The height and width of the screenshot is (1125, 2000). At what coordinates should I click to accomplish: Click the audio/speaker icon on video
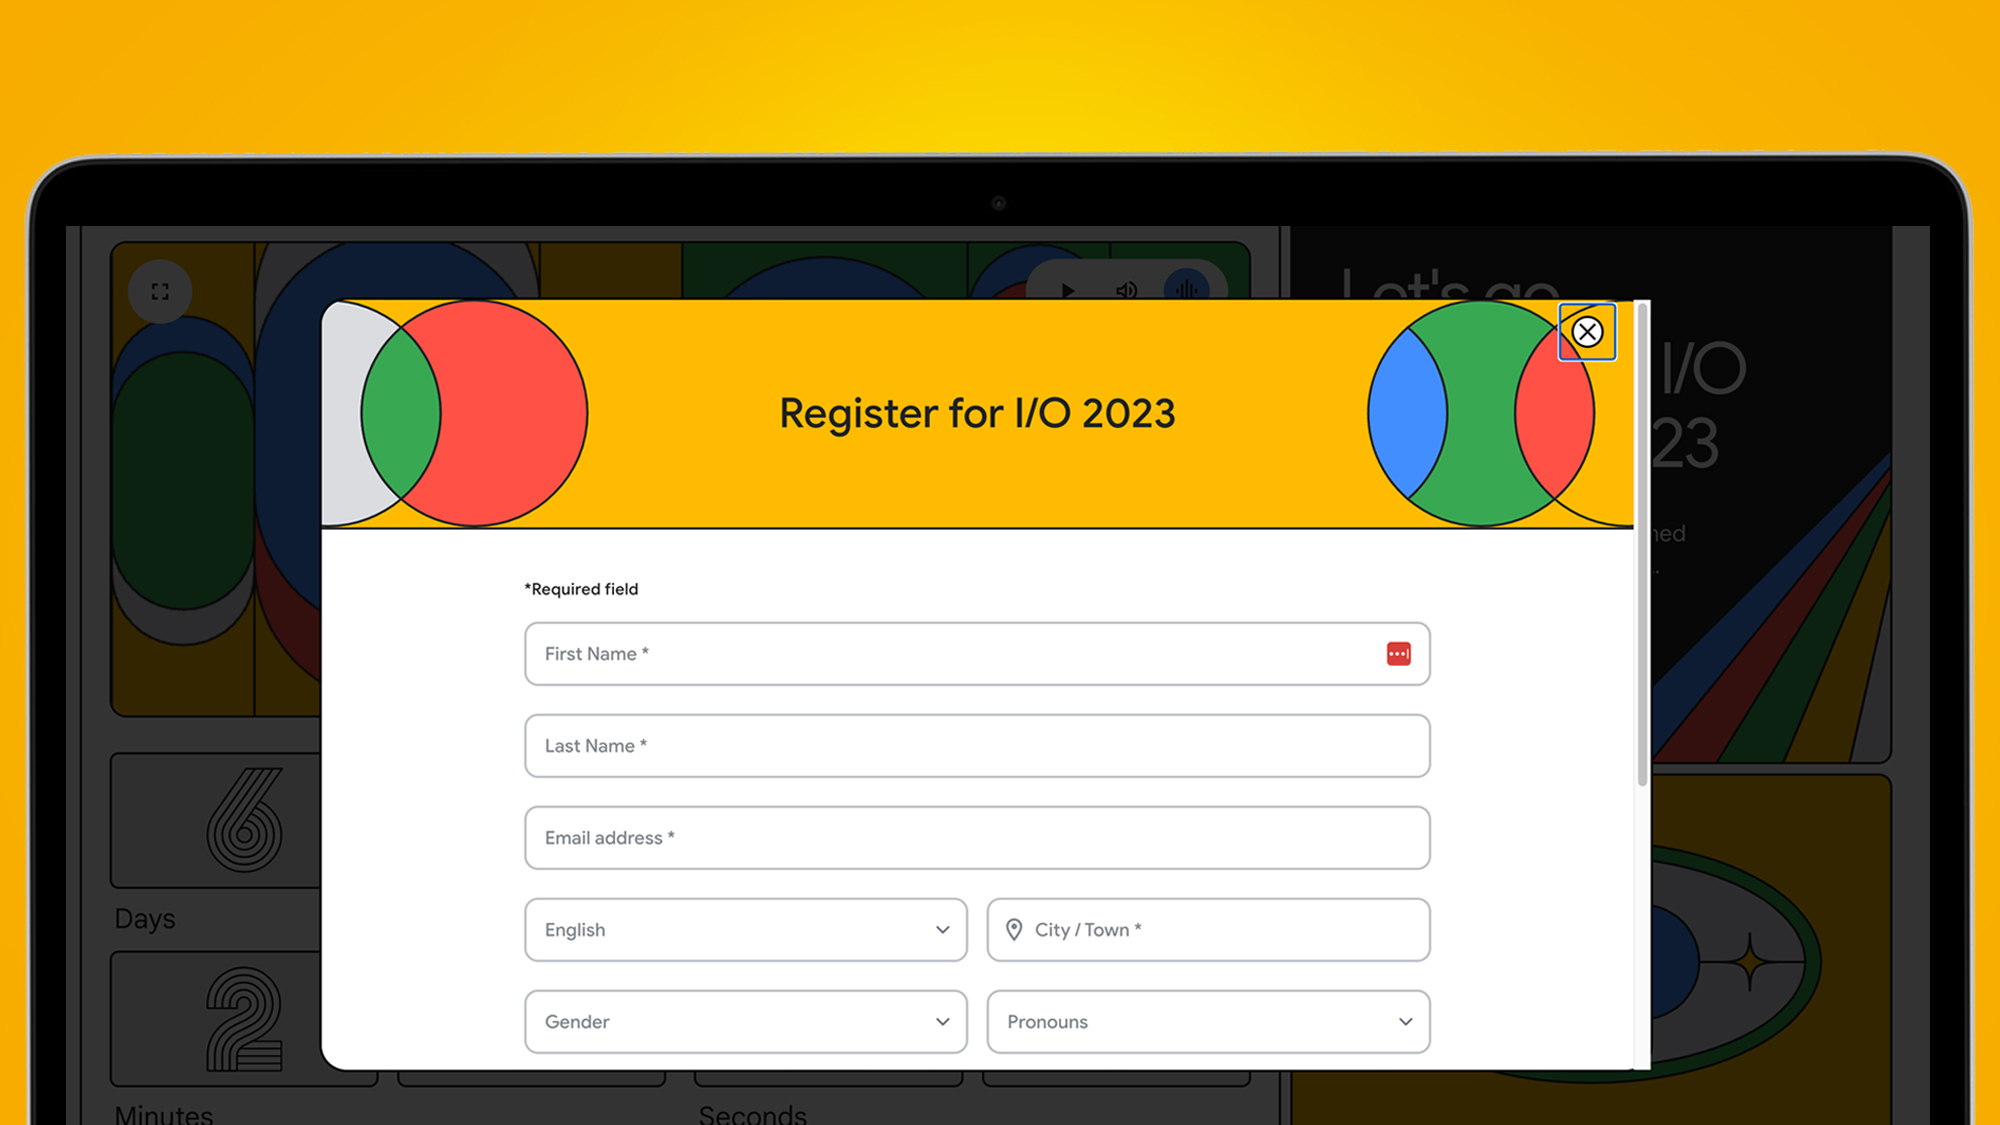(x=1125, y=287)
